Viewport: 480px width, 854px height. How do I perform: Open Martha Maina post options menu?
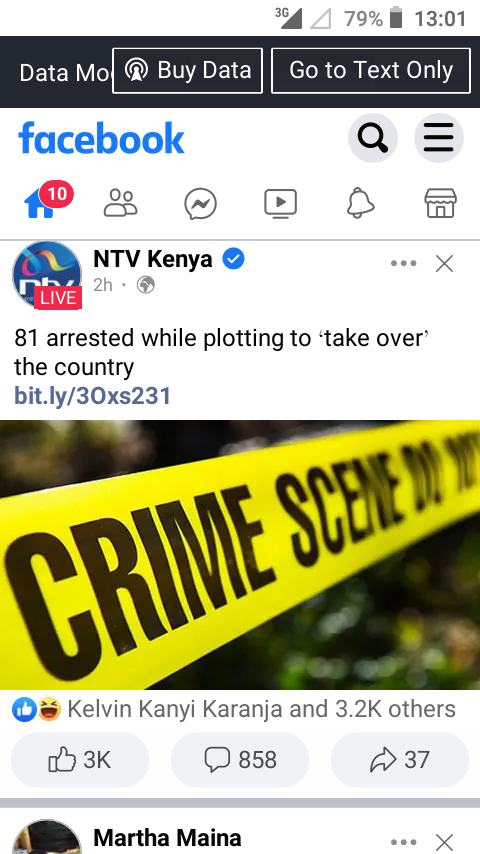[x=404, y=842]
